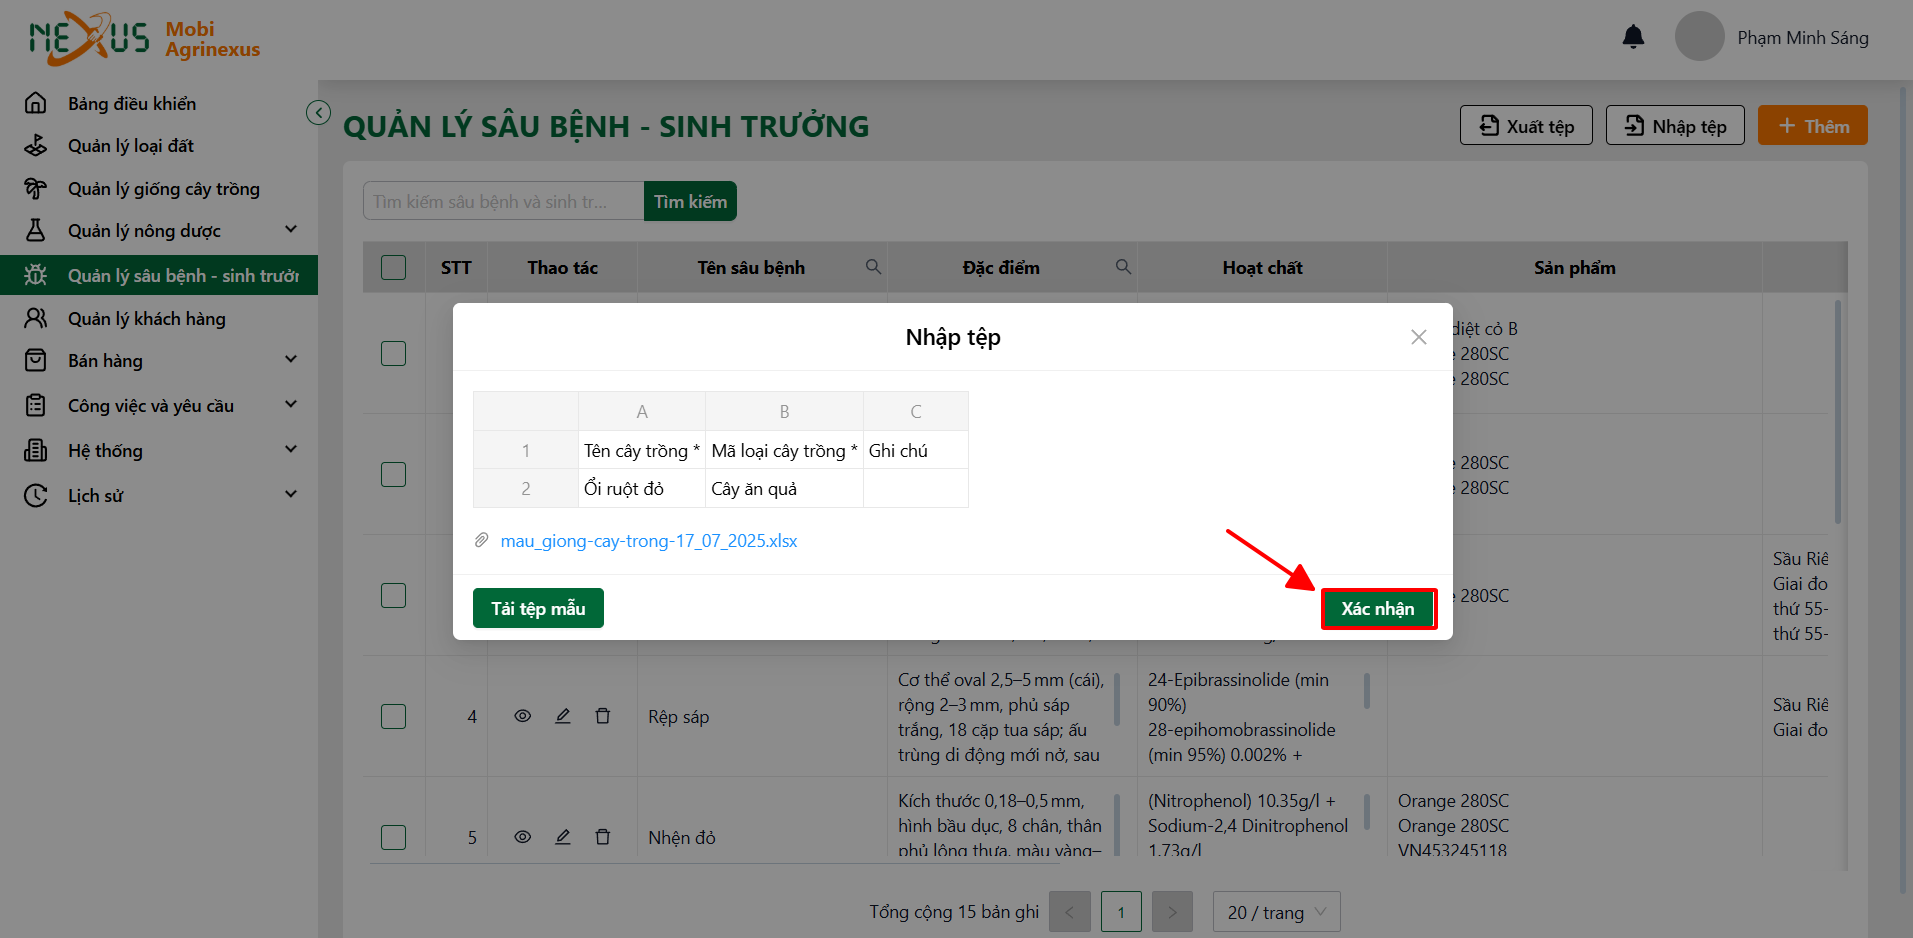This screenshot has height=938, width=1913.
Task: Select the checkbox for row 4 Rệp sáp
Action: click(x=394, y=716)
